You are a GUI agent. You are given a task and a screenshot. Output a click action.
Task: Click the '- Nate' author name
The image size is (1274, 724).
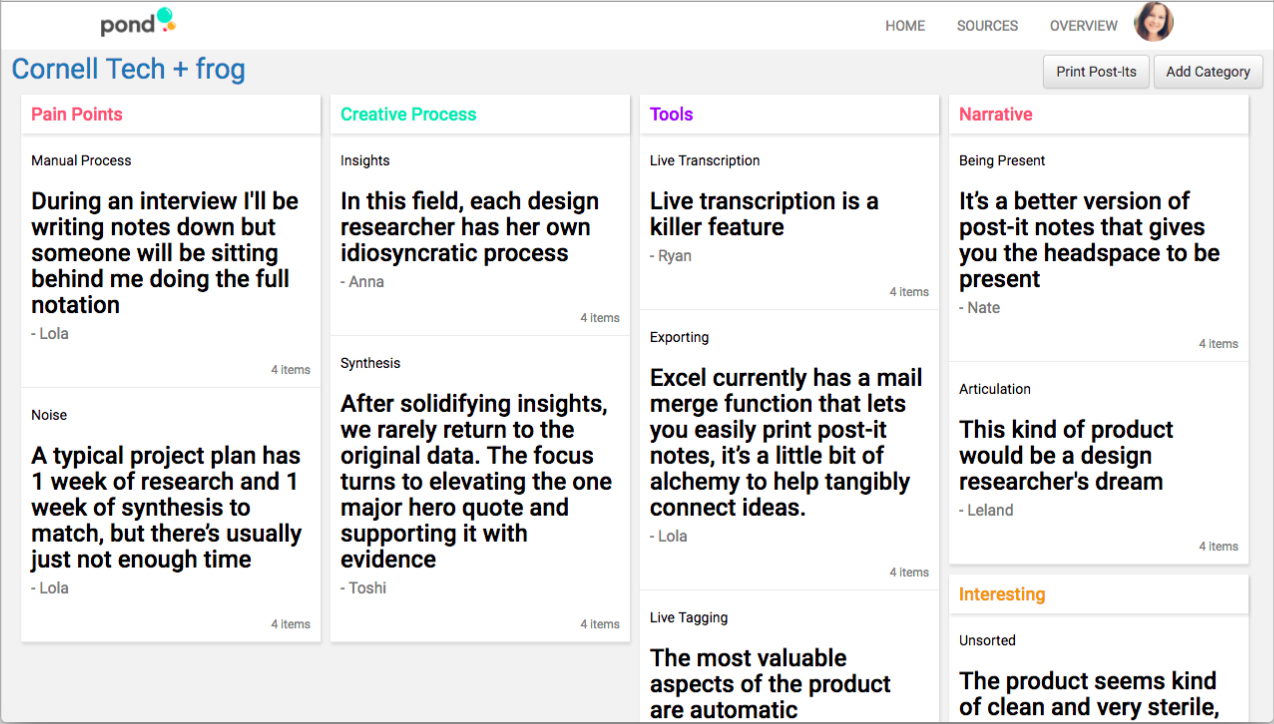(x=979, y=308)
